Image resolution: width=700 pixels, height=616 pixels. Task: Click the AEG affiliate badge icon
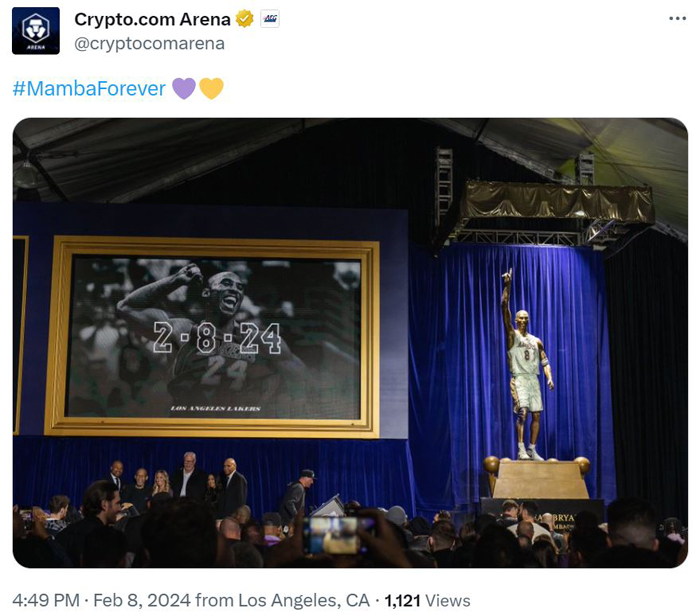click(270, 19)
